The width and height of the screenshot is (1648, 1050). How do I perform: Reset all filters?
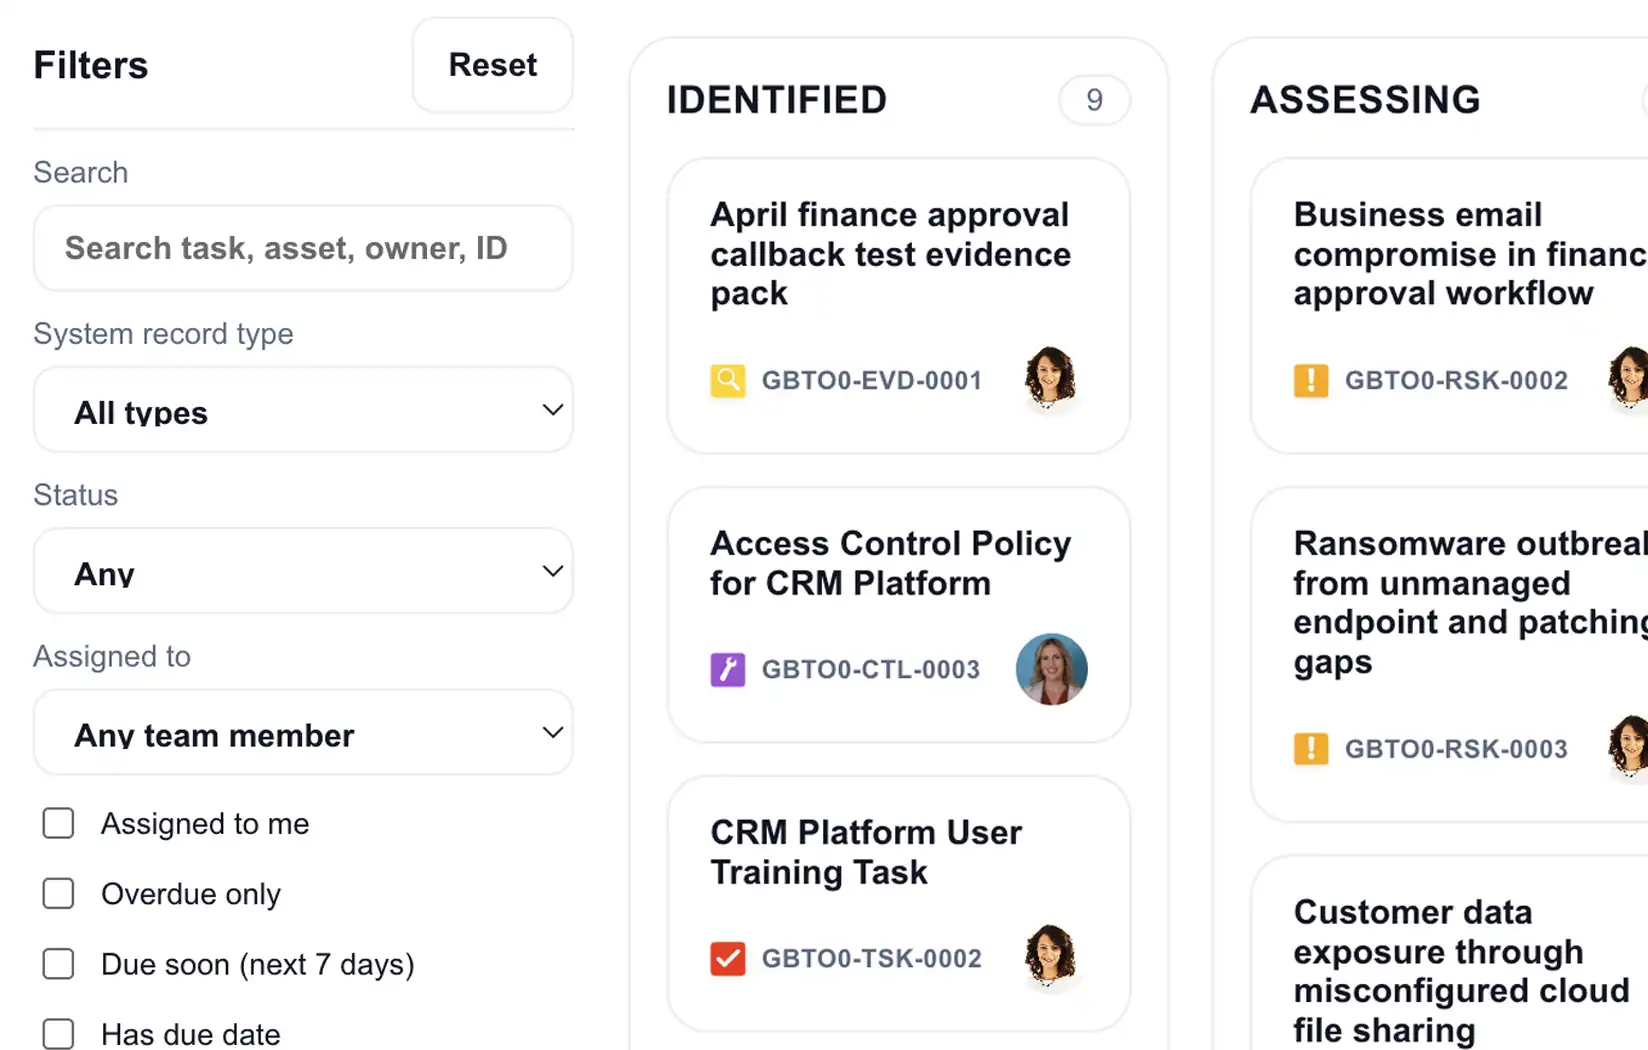(492, 65)
